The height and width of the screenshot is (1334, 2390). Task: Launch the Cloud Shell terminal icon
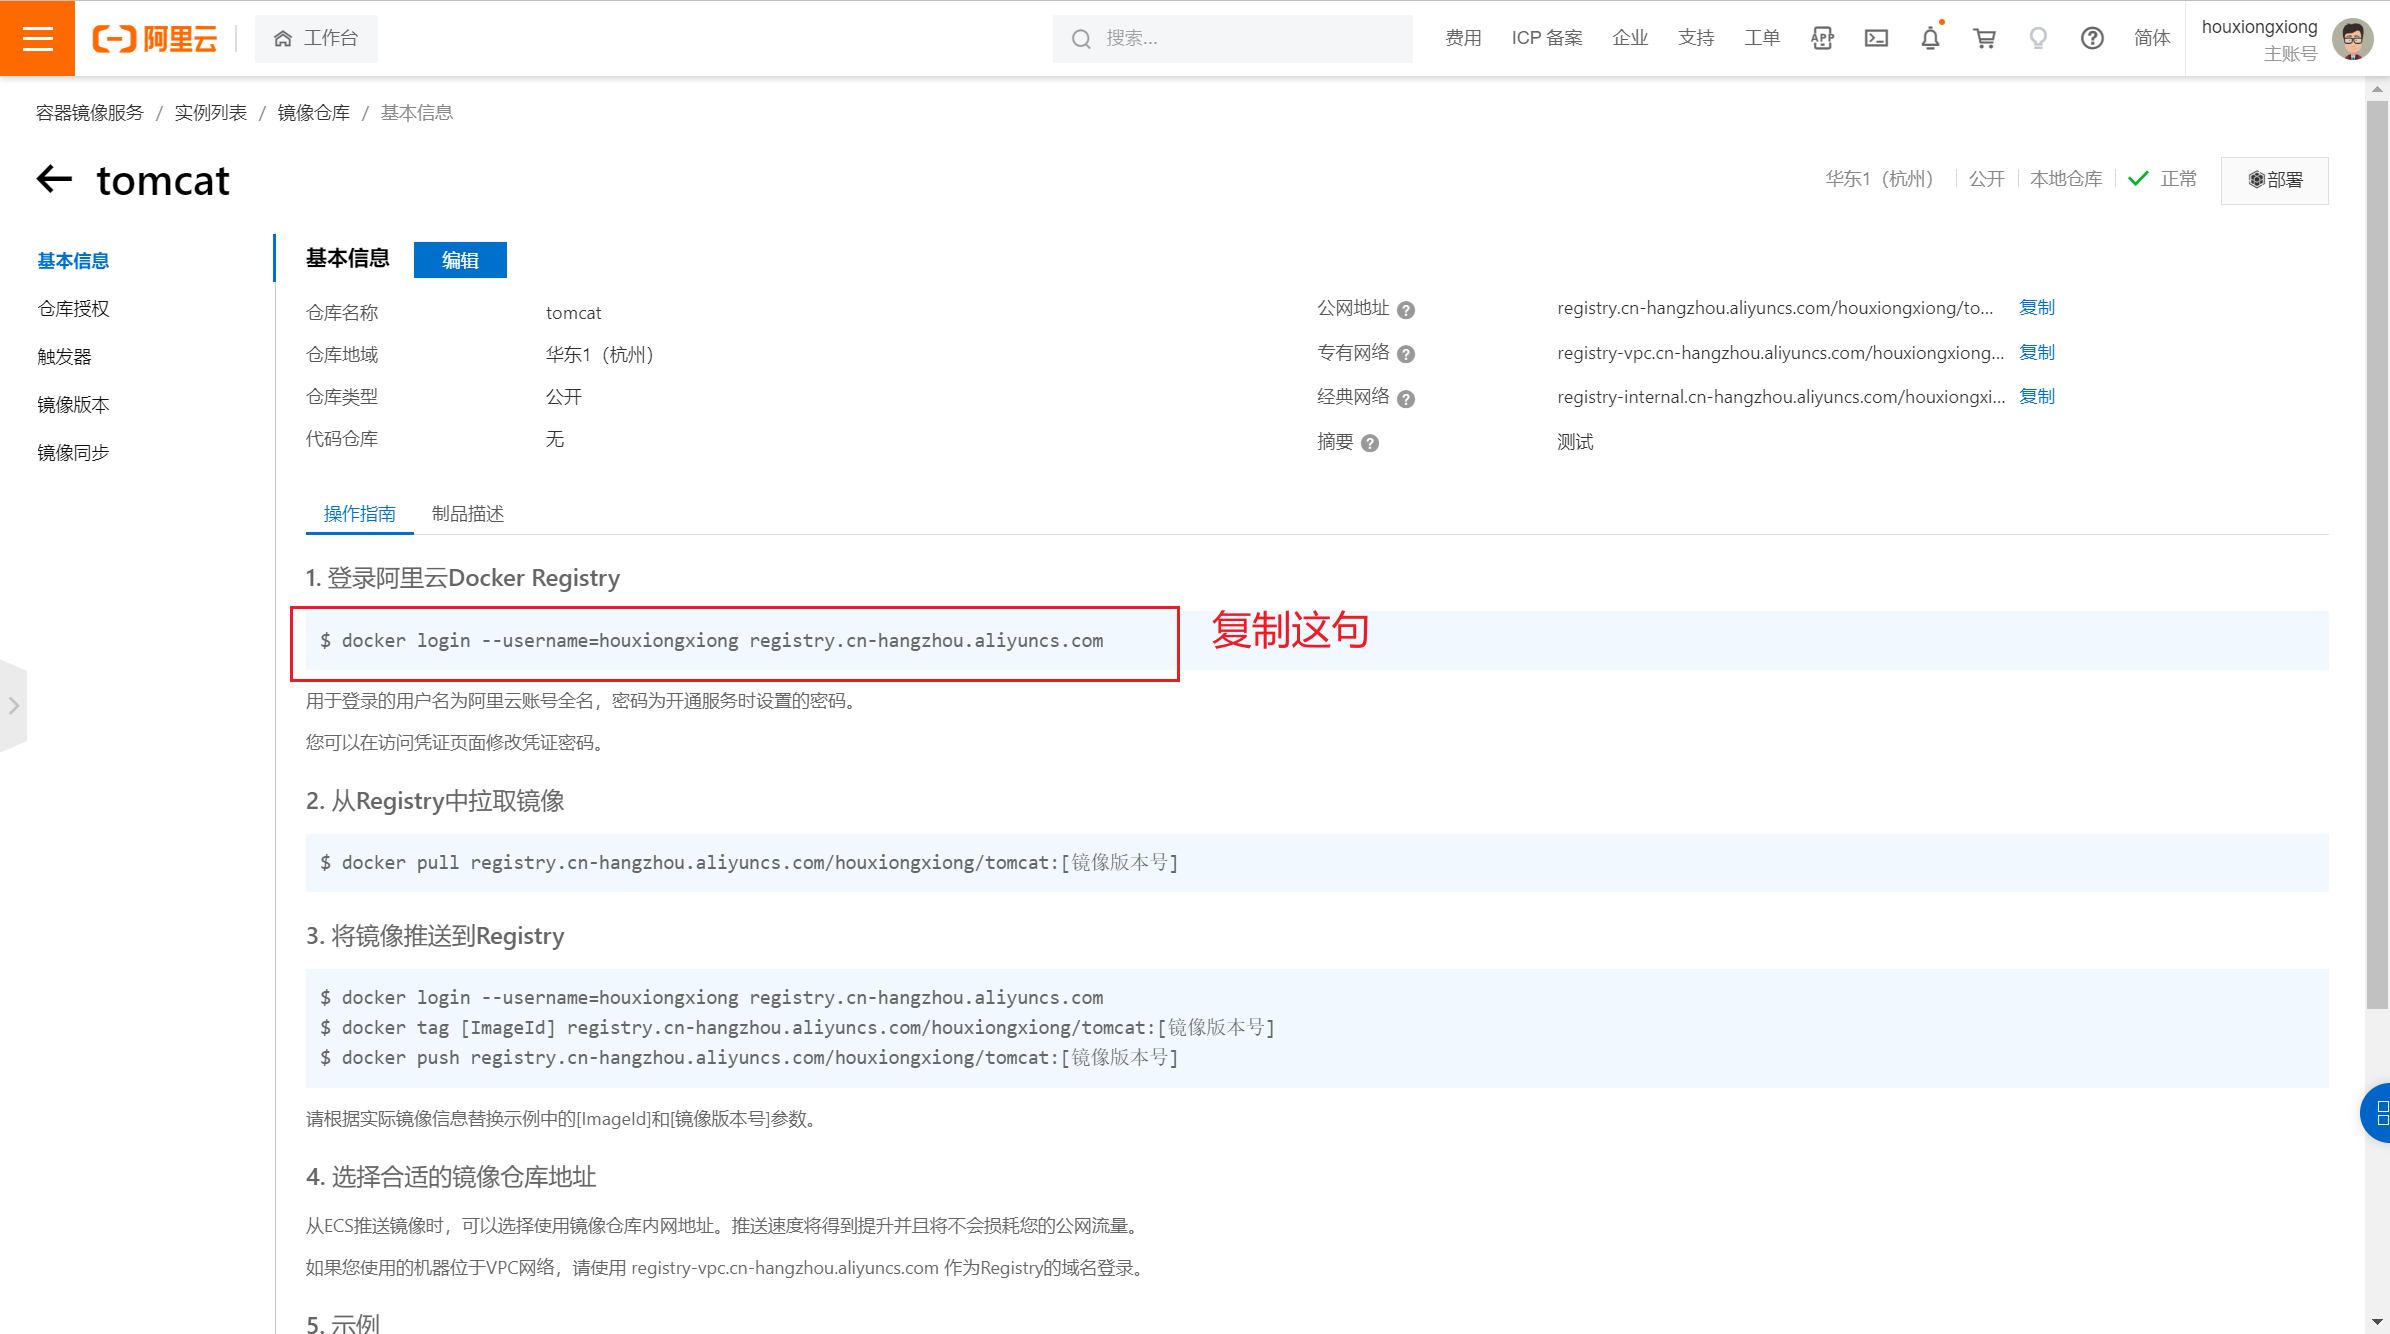click(x=1876, y=38)
